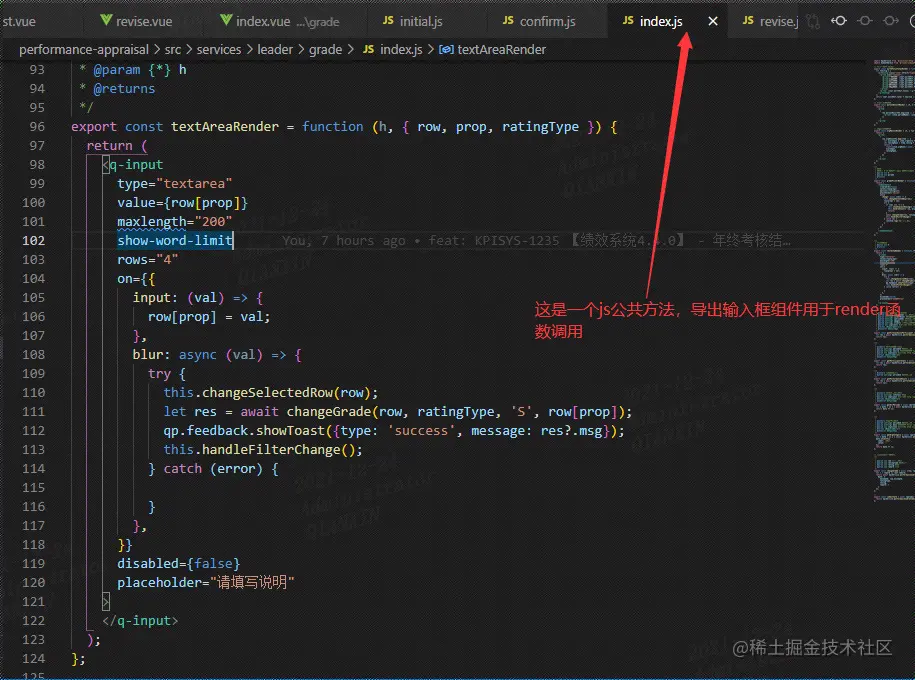Click the disabled={false} attribute
The height and width of the screenshot is (680, 915).
point(179,564)
